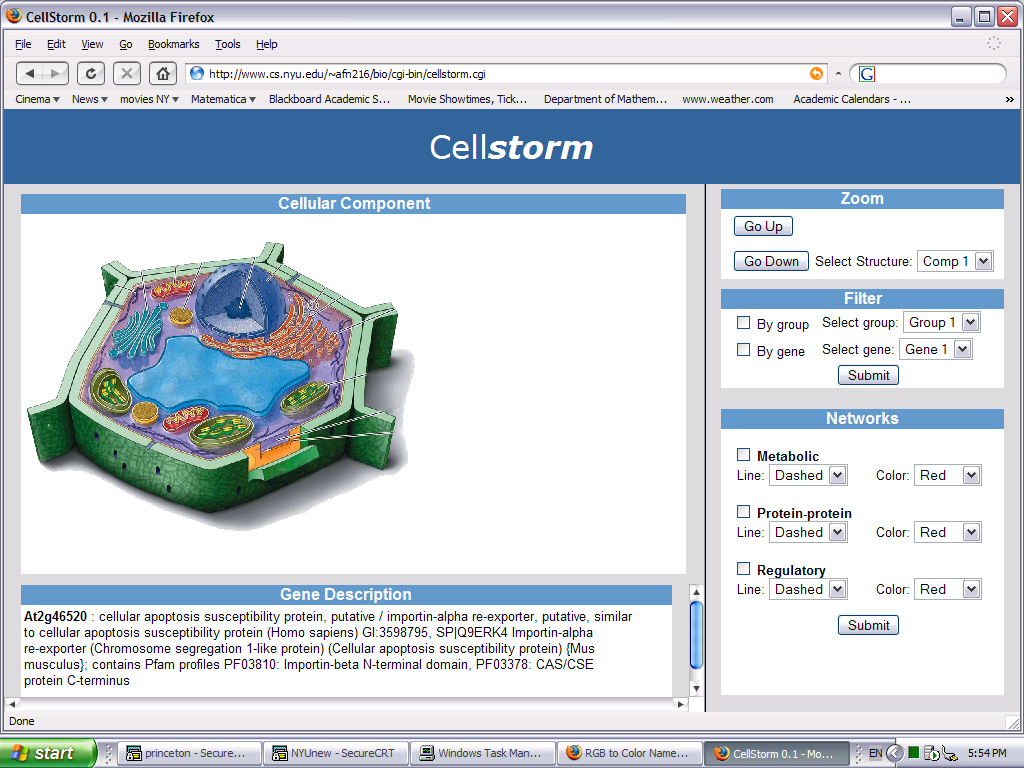This screenshot has height=768, width=1024.
Task: Click the Home toolbar icon
Action: click(x=163, y=73)
